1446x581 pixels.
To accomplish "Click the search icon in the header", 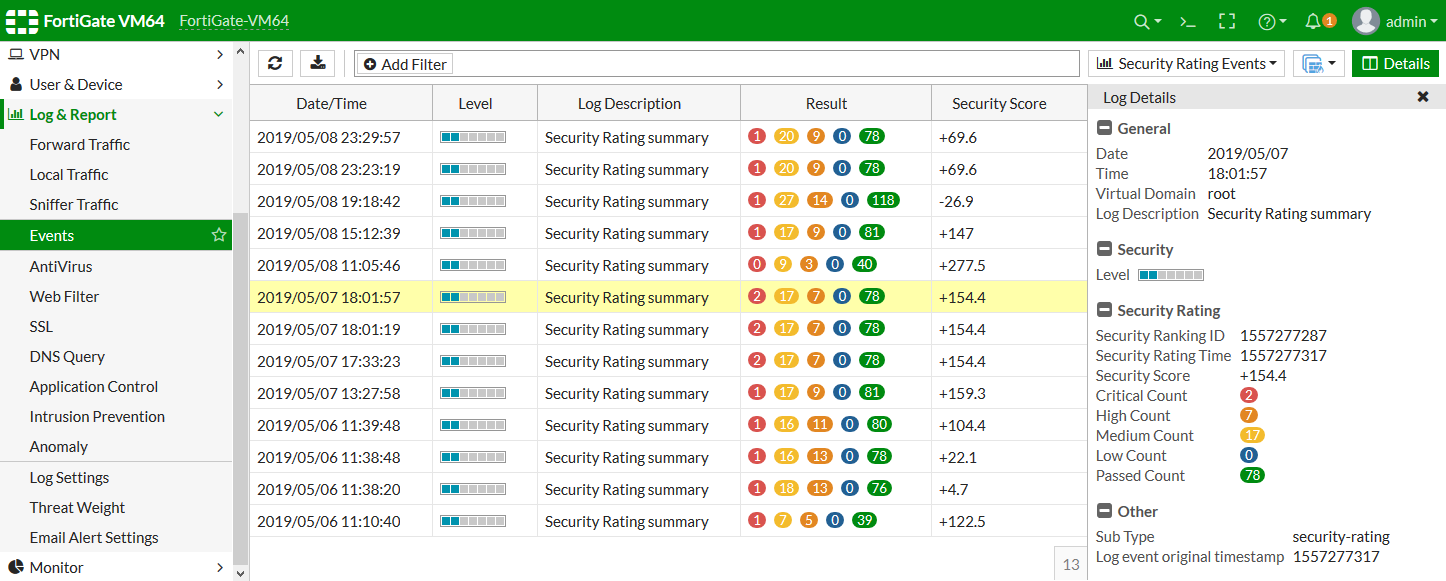I will pos(1143,20).
